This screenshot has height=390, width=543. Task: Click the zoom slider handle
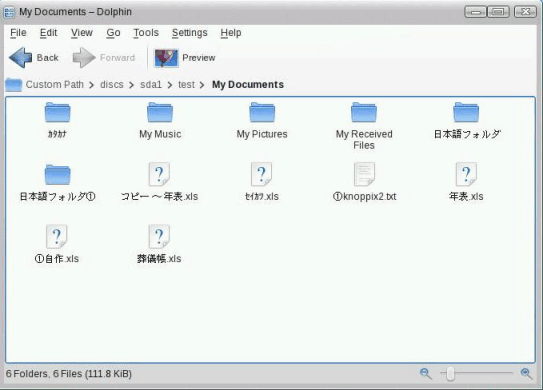coord(450,374)
